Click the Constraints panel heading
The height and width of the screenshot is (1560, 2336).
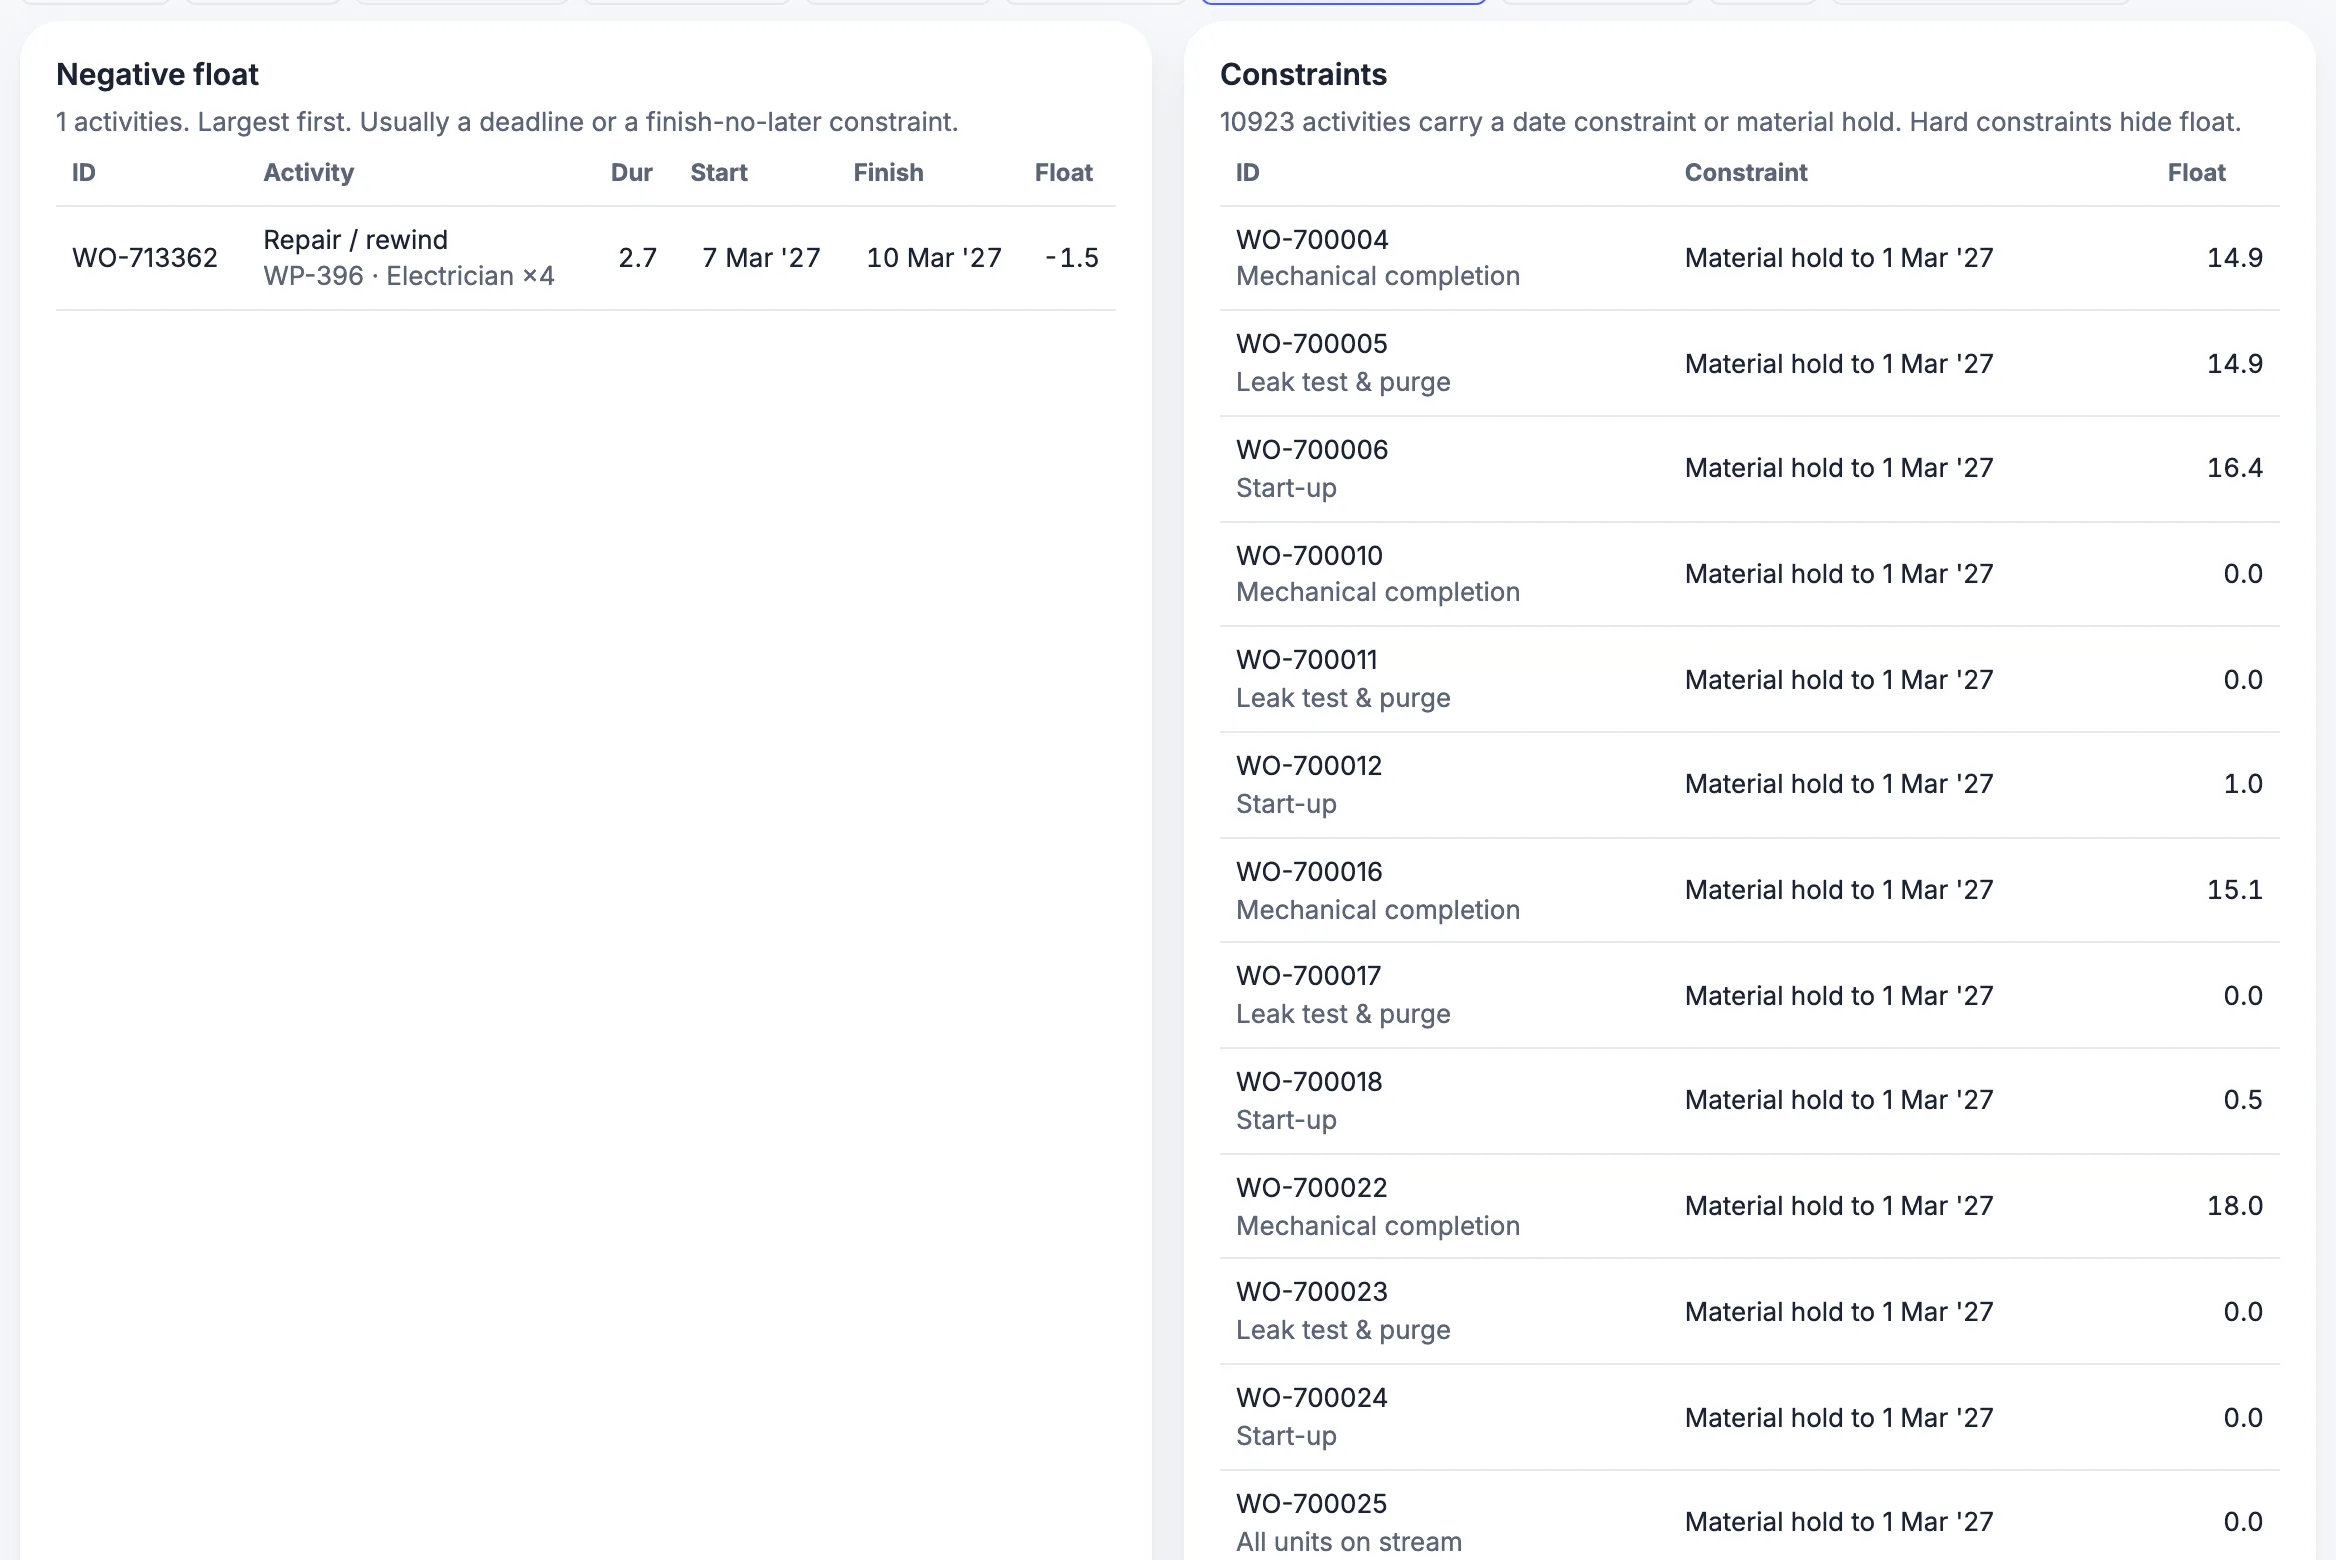[1303, 75]
